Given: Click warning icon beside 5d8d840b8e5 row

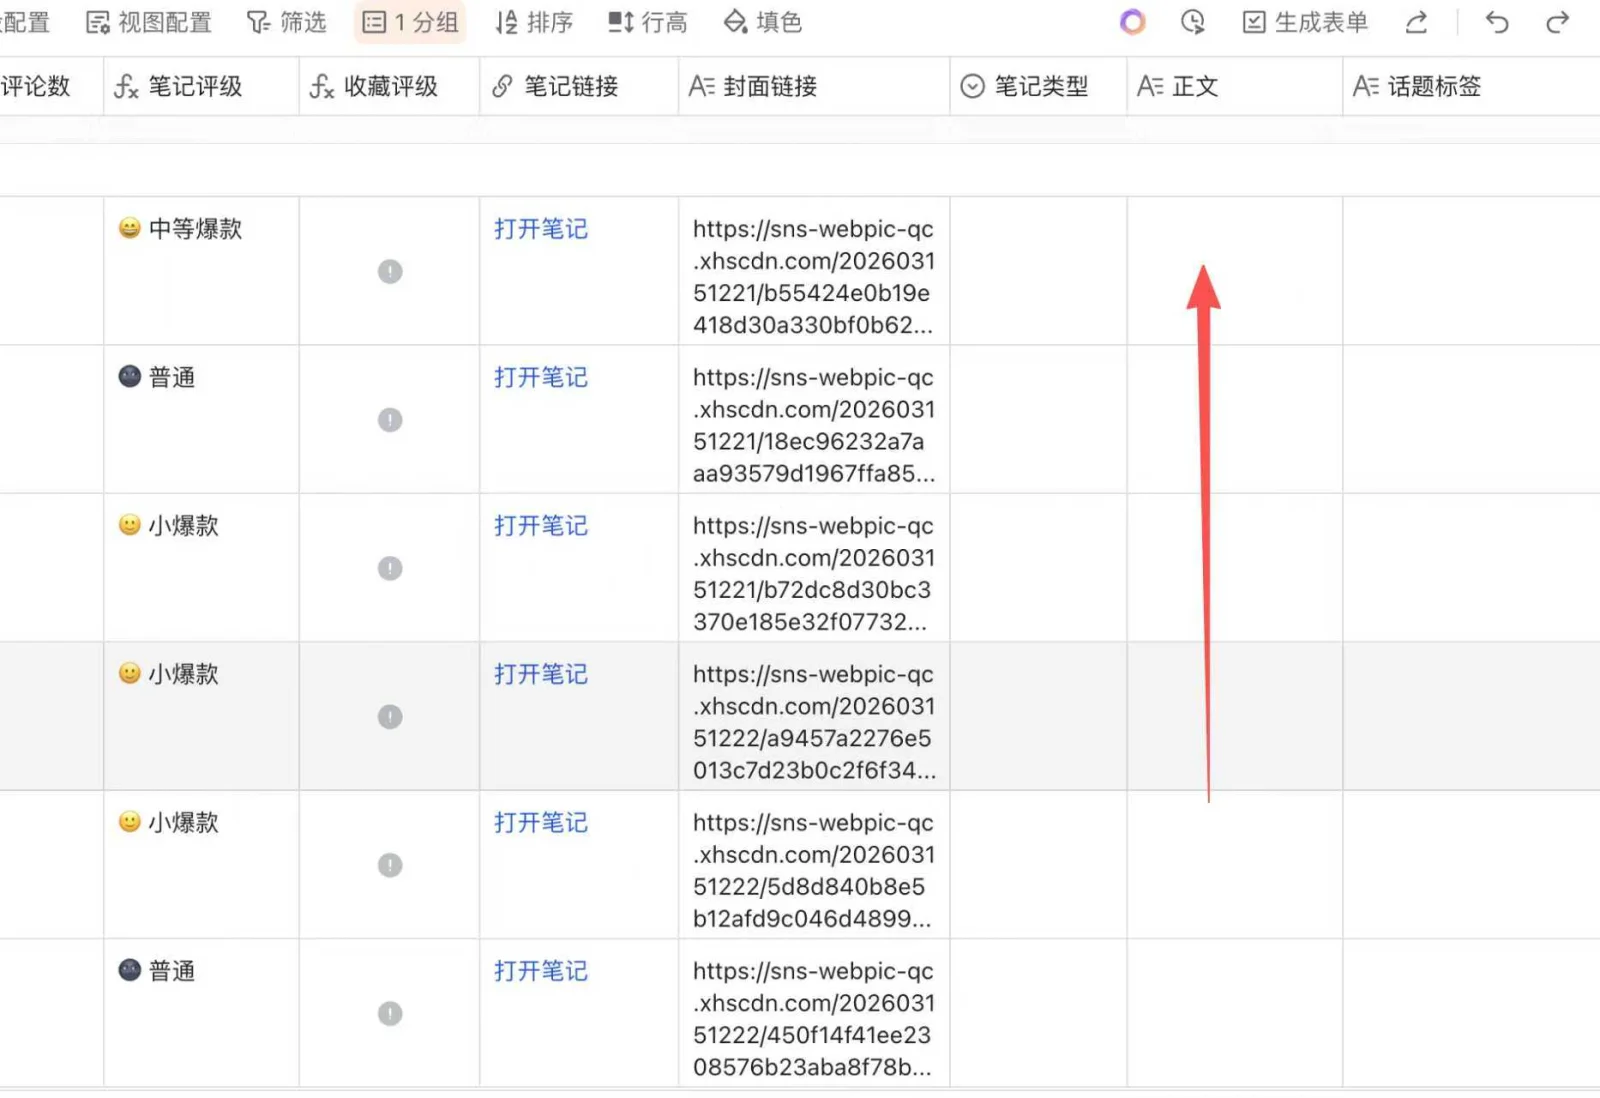Looking at the screenshot, I should pyautogui.click(x=390, y=865).
